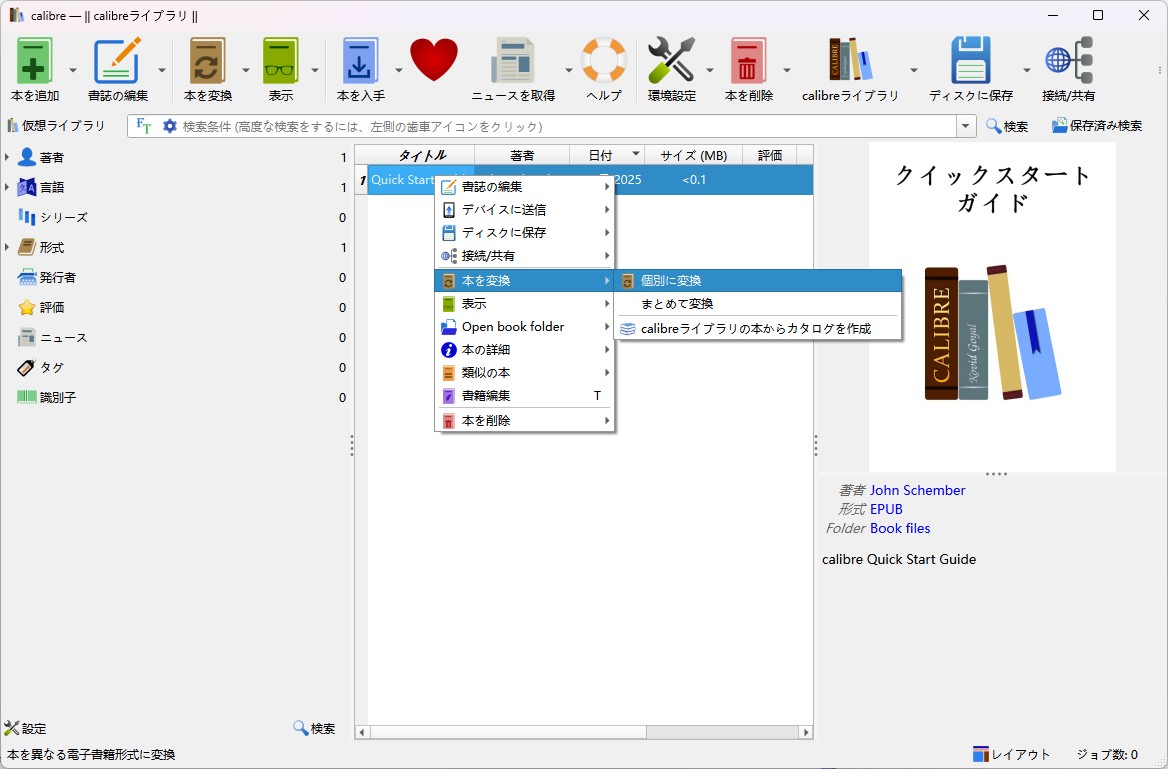
Task: Open dropdown arrow next to 本を削除 toolbar button
Action: [x=787, y=71]
